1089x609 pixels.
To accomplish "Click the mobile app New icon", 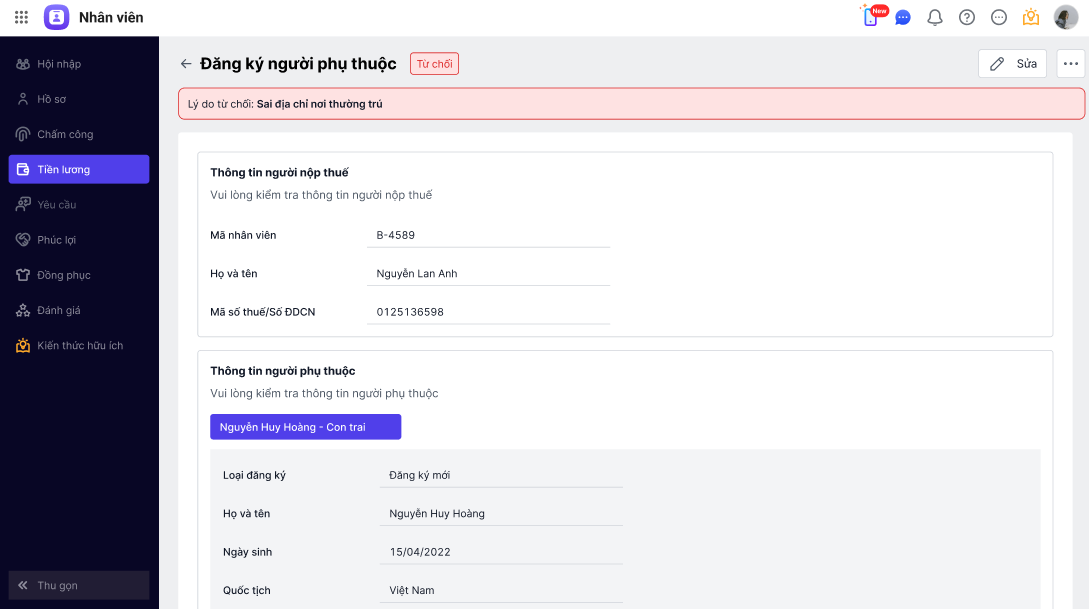I will point(872,16).
